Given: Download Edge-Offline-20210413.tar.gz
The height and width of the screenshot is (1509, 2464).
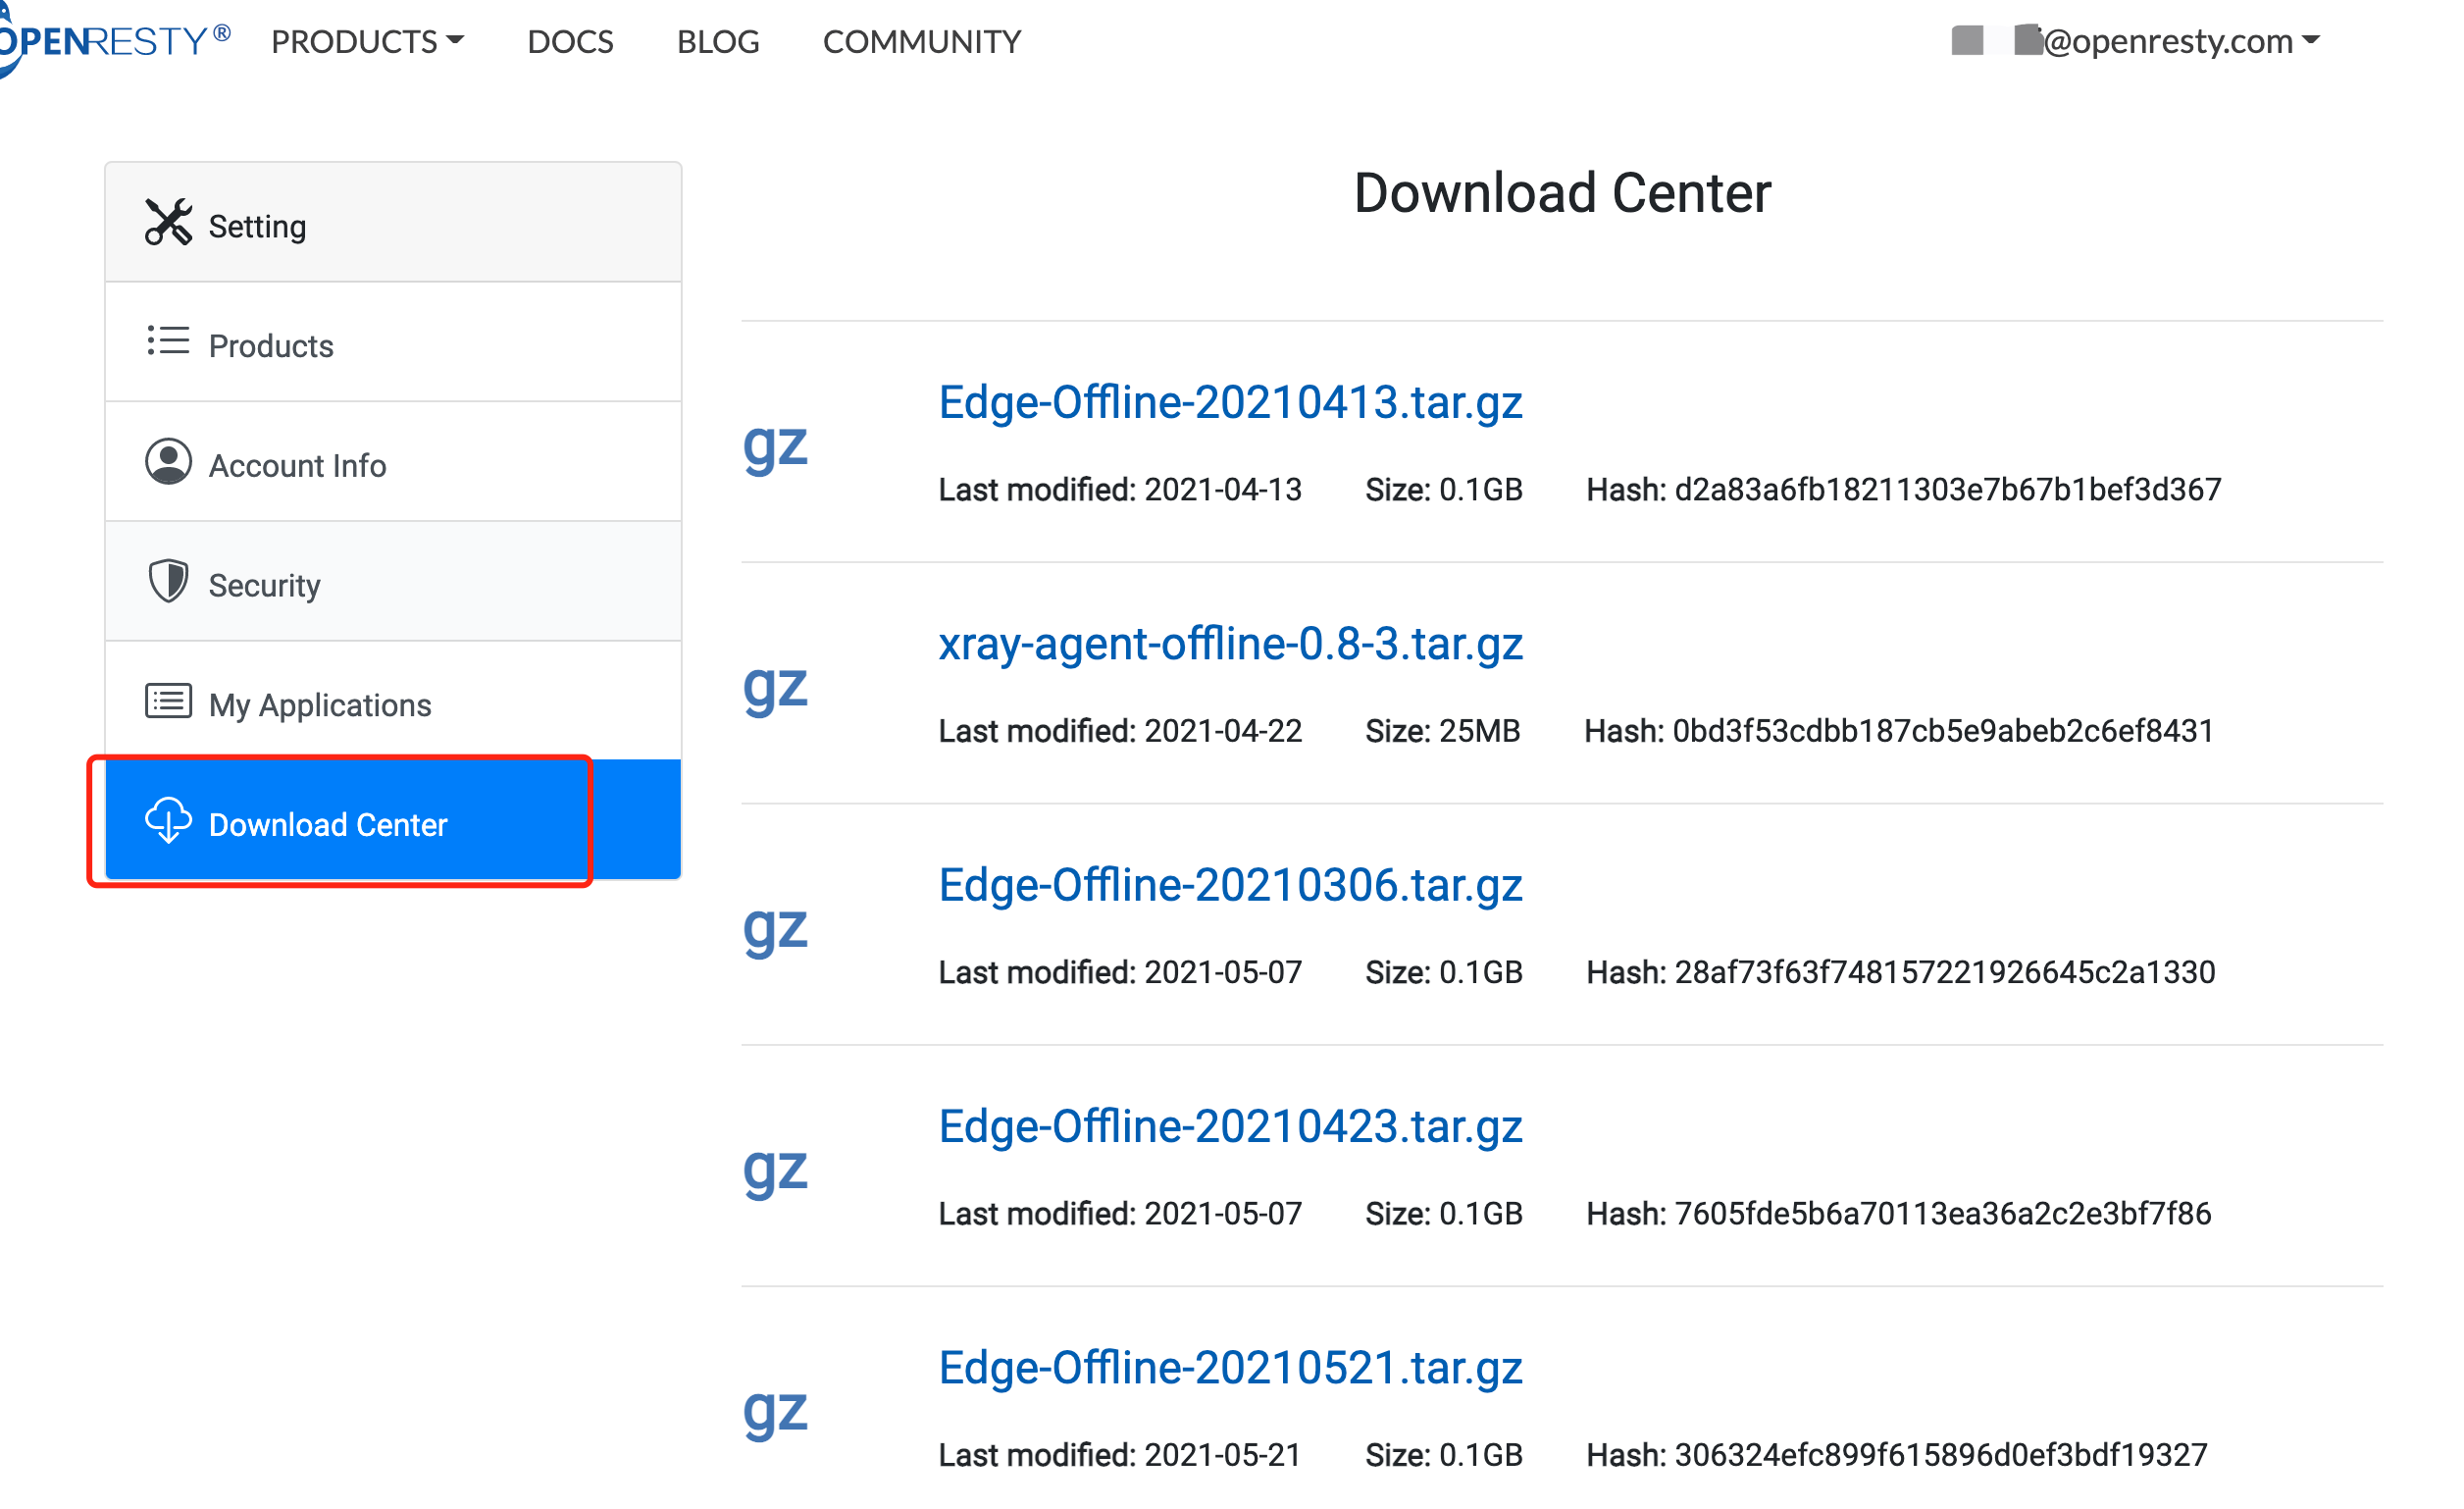Looking at the screenshot, I should 1230,402.
